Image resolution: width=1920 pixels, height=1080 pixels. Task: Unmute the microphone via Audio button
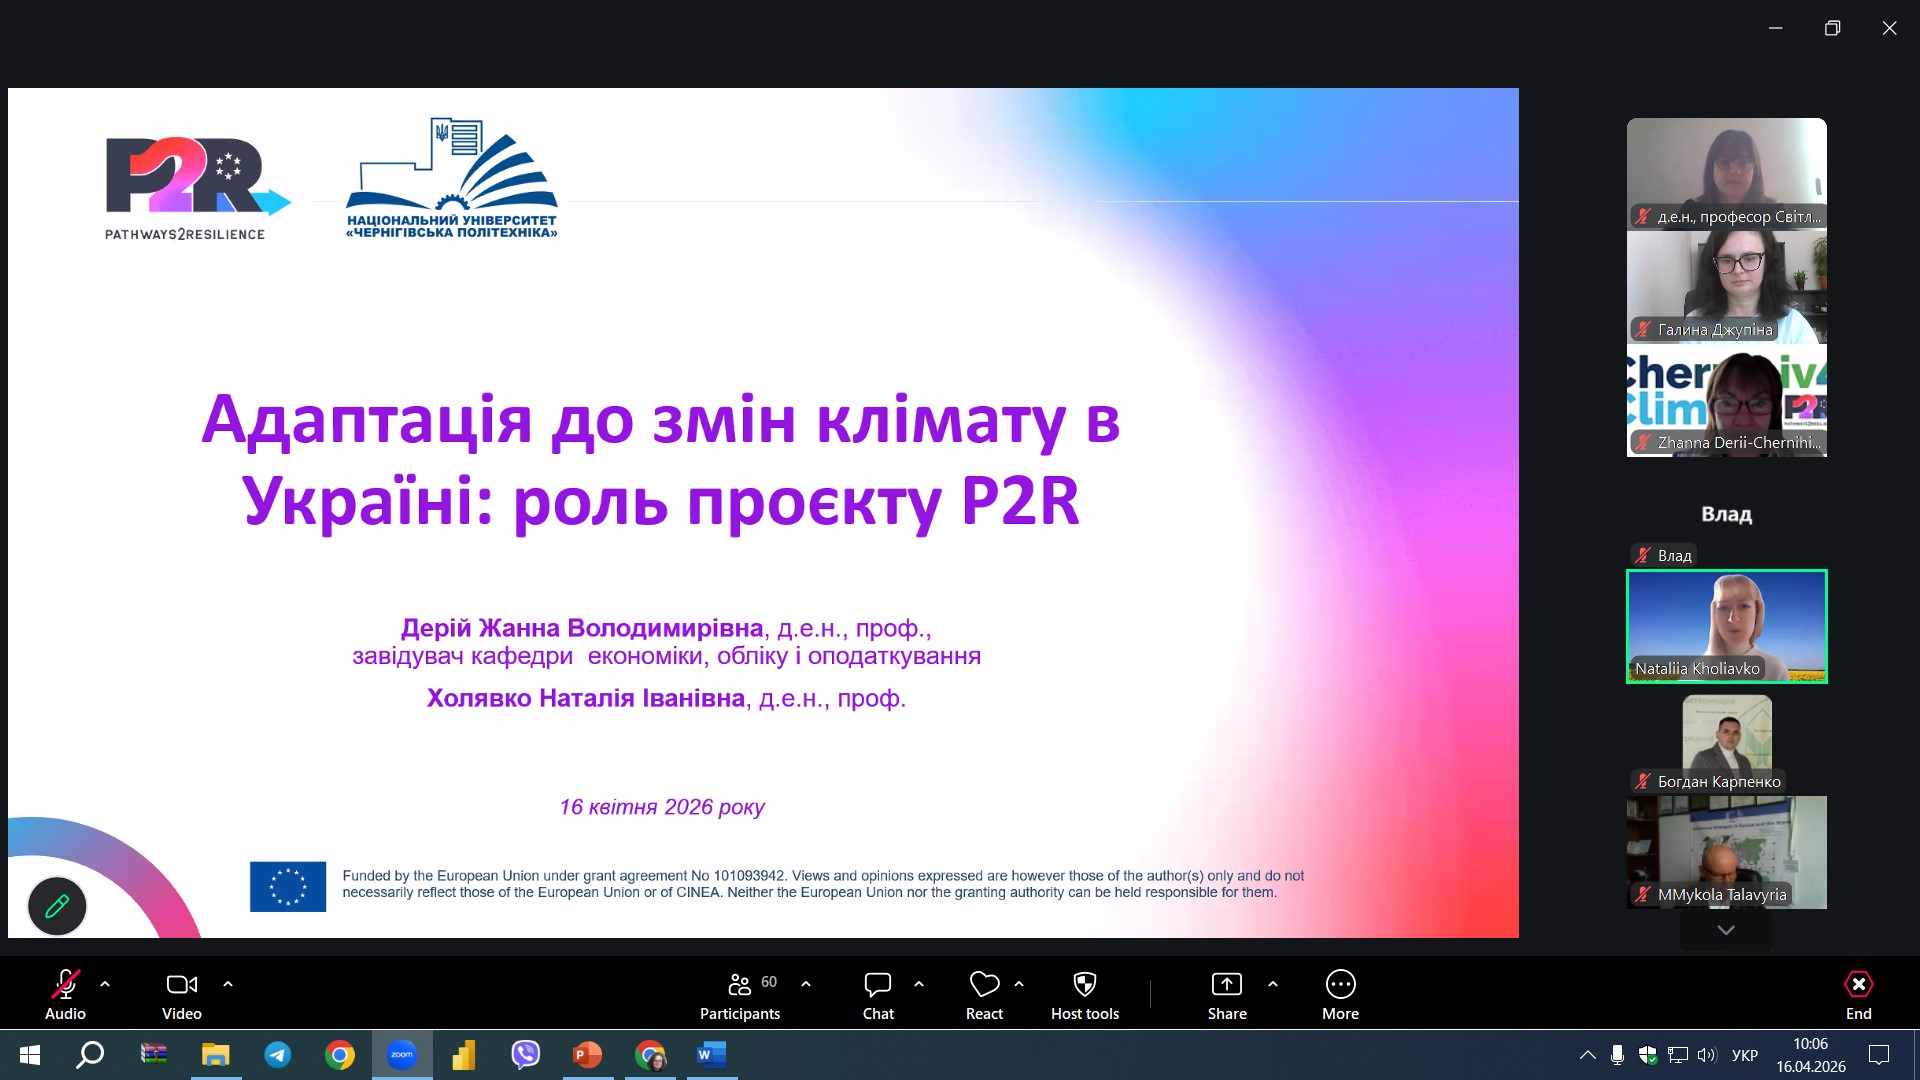pyautogui.click(x=65, y=995)
